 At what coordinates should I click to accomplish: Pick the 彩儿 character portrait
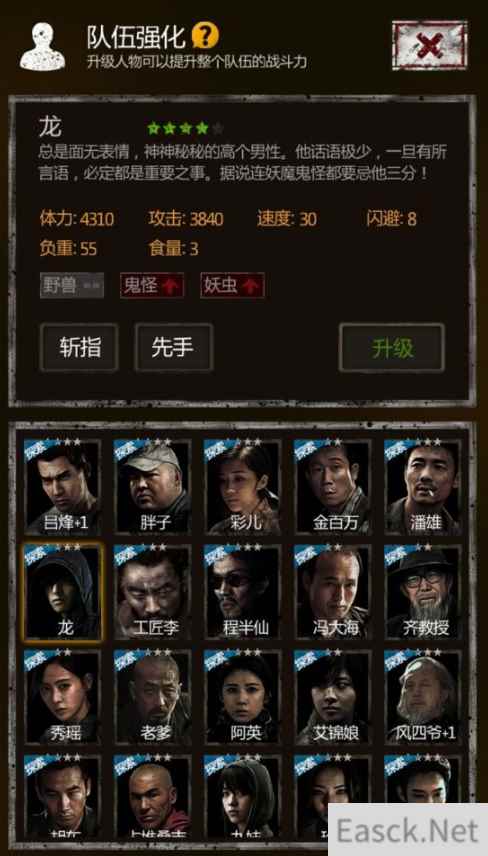243,487
